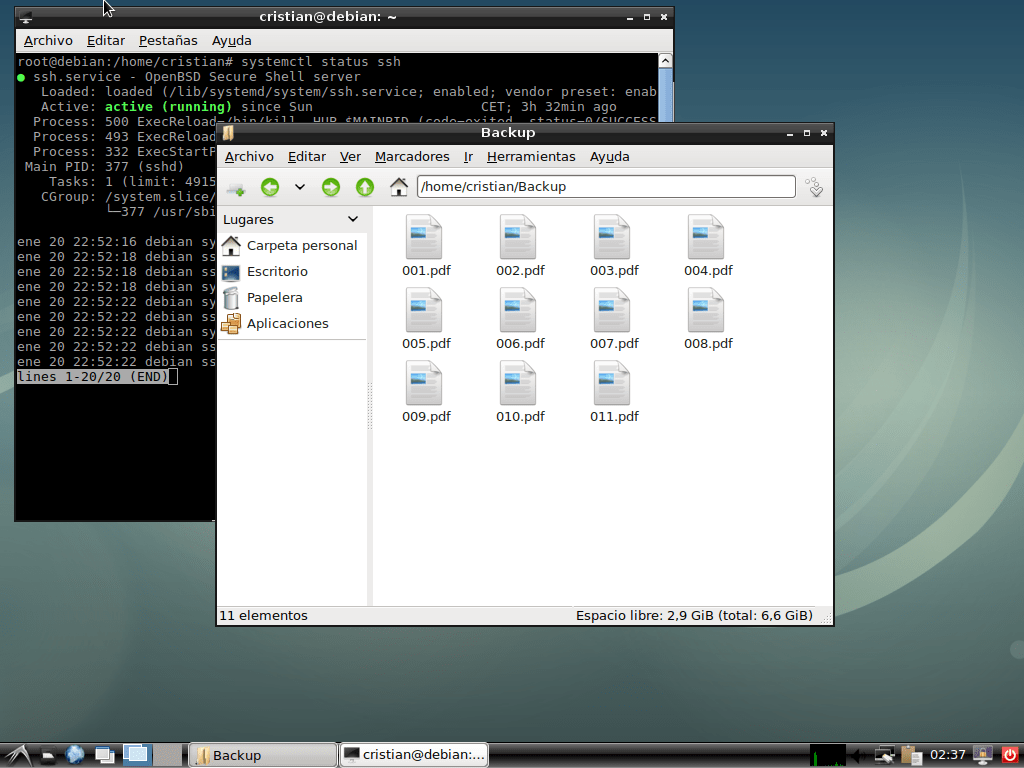Expand the Lugares side panel dropdown
The width and height of the screenshot is (1024, 768).
click(x=352, y=219)
